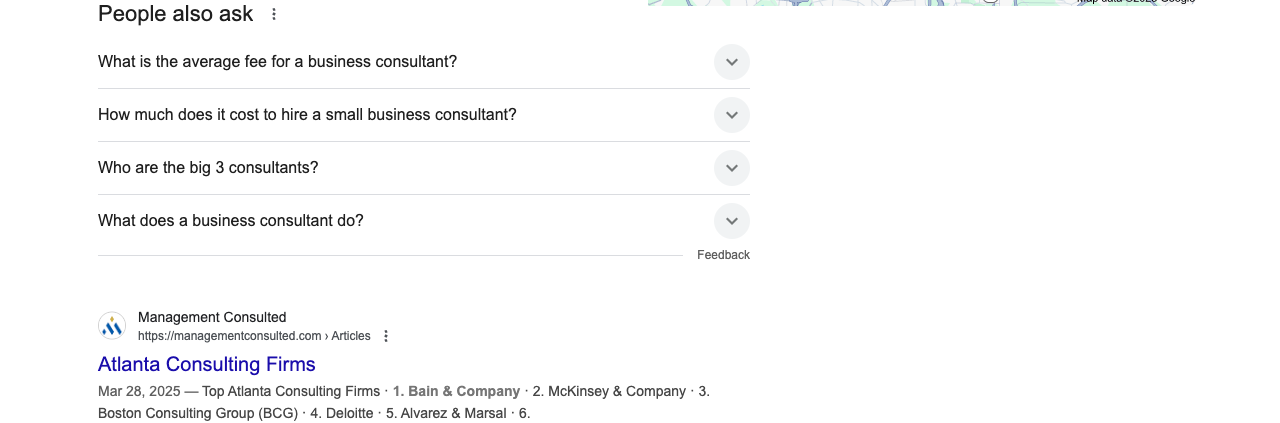Click the map preview strip at the top
Image resolution: width=1280 pixels, height=423 pixels.
coord(921,3)
